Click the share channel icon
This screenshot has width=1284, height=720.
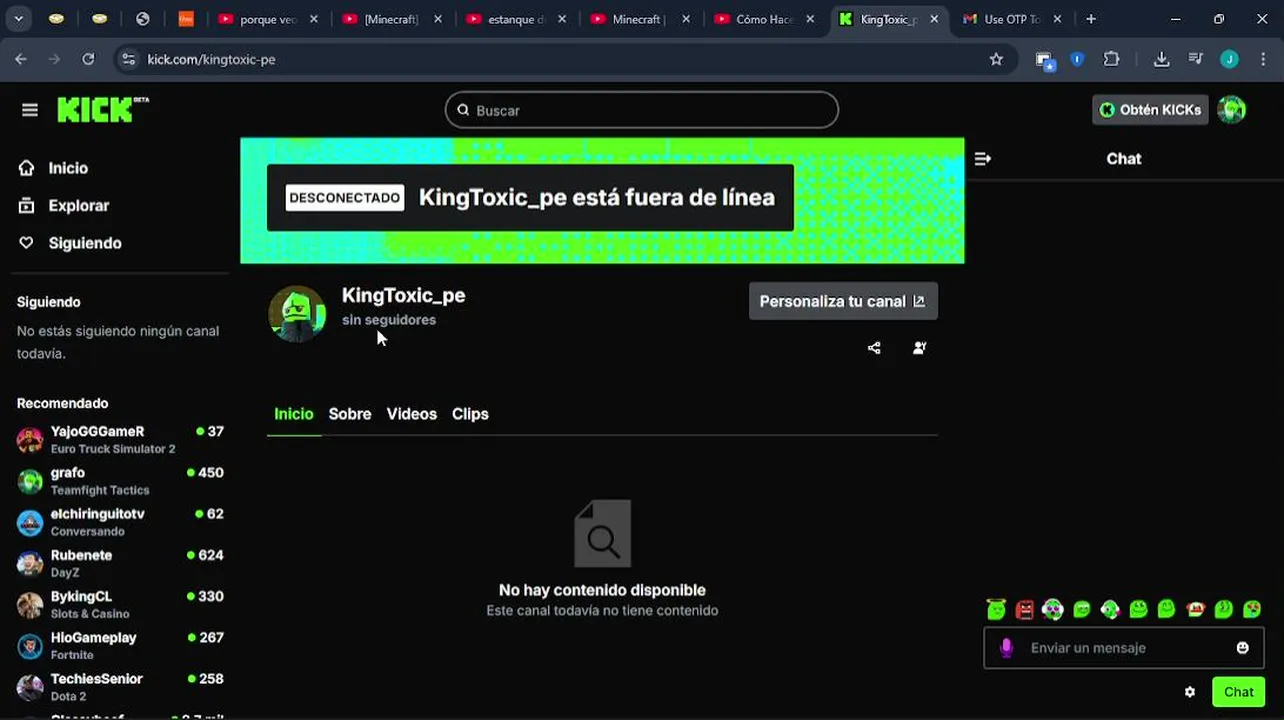pos(874,348)
